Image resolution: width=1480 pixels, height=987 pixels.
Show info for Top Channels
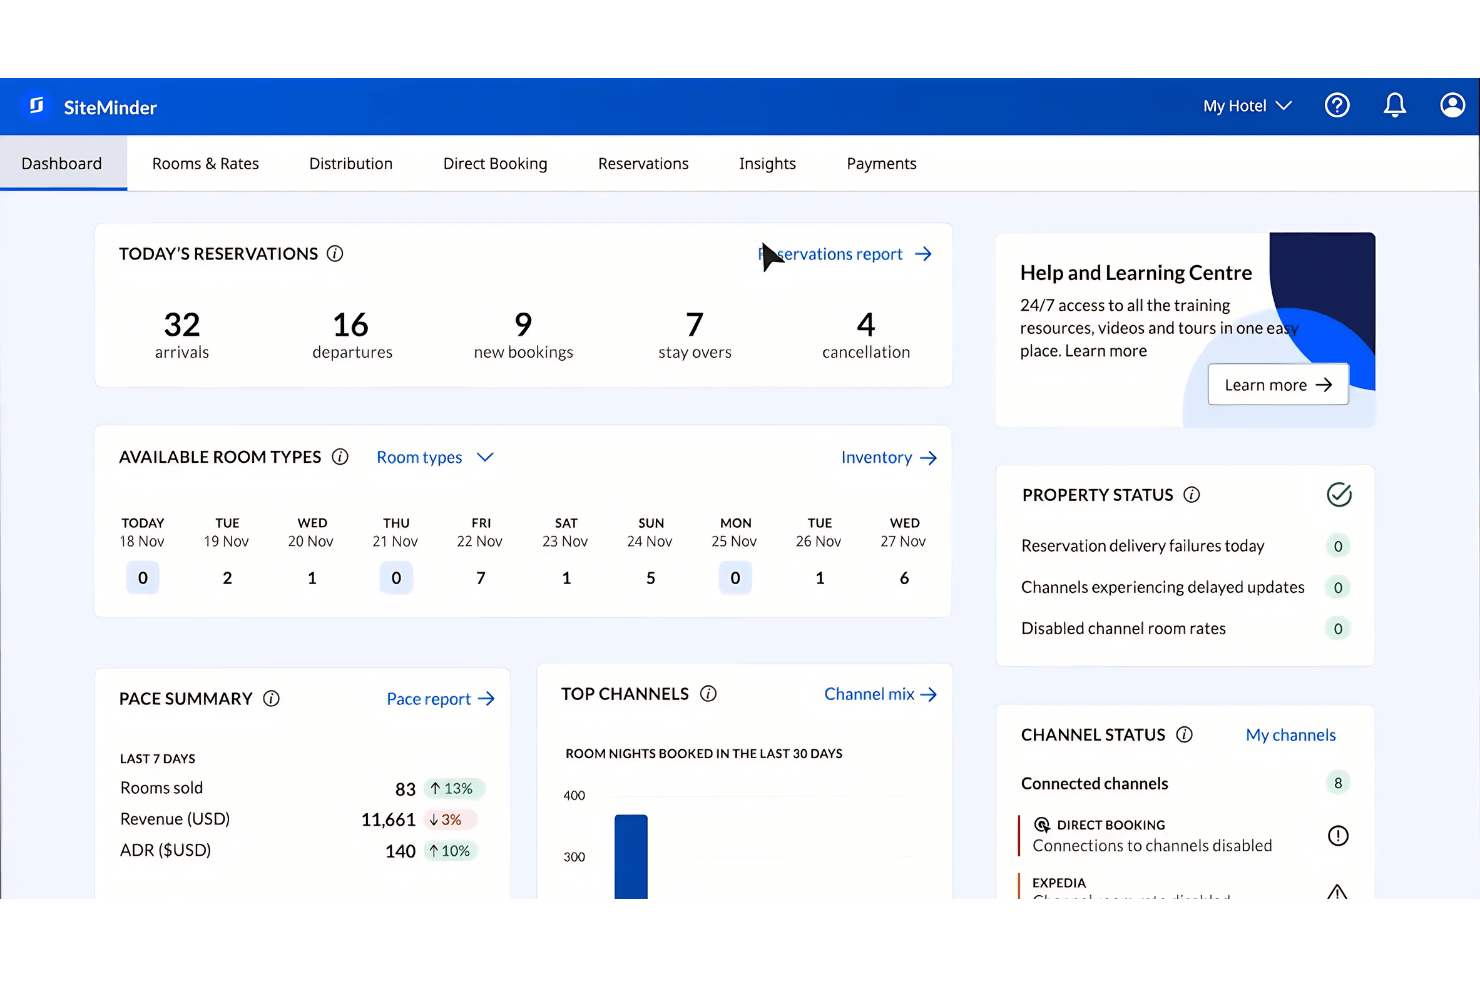[708, 694]
